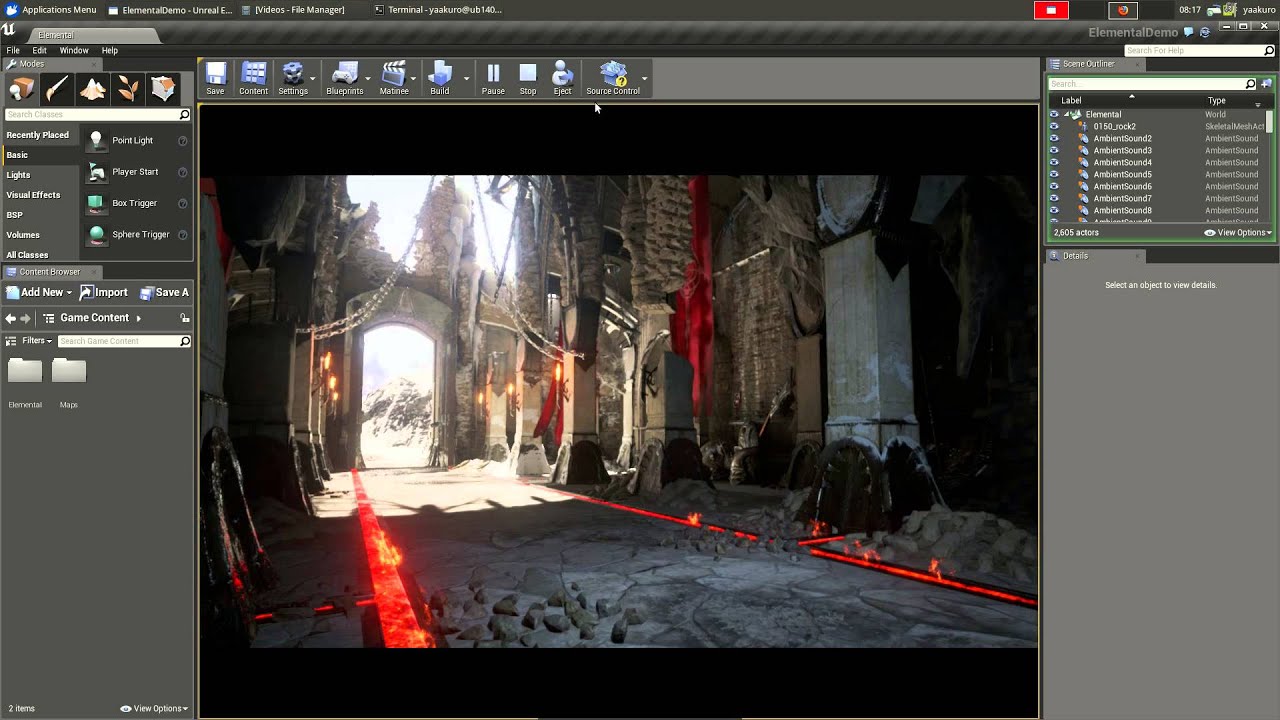The height and width of the screenshot is (720, 1280).
Task: Select the Paint mode brush icon
Action: coord(57,89)
